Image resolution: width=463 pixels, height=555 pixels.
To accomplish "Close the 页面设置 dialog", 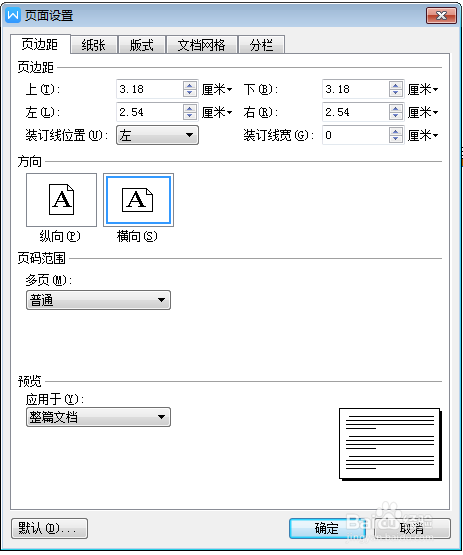I will (441, 16).
